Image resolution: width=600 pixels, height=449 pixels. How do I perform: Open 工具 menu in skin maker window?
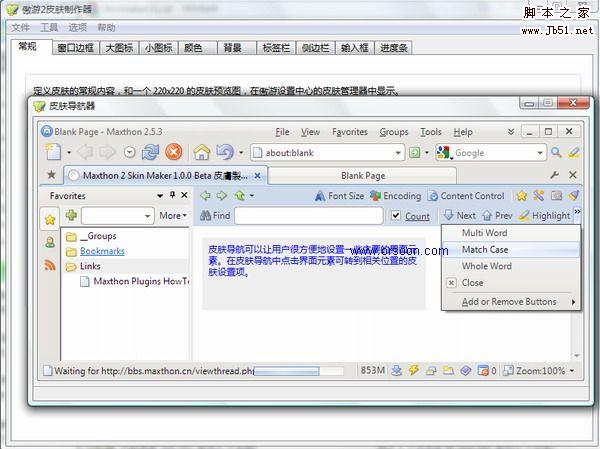tap(49, 28)
